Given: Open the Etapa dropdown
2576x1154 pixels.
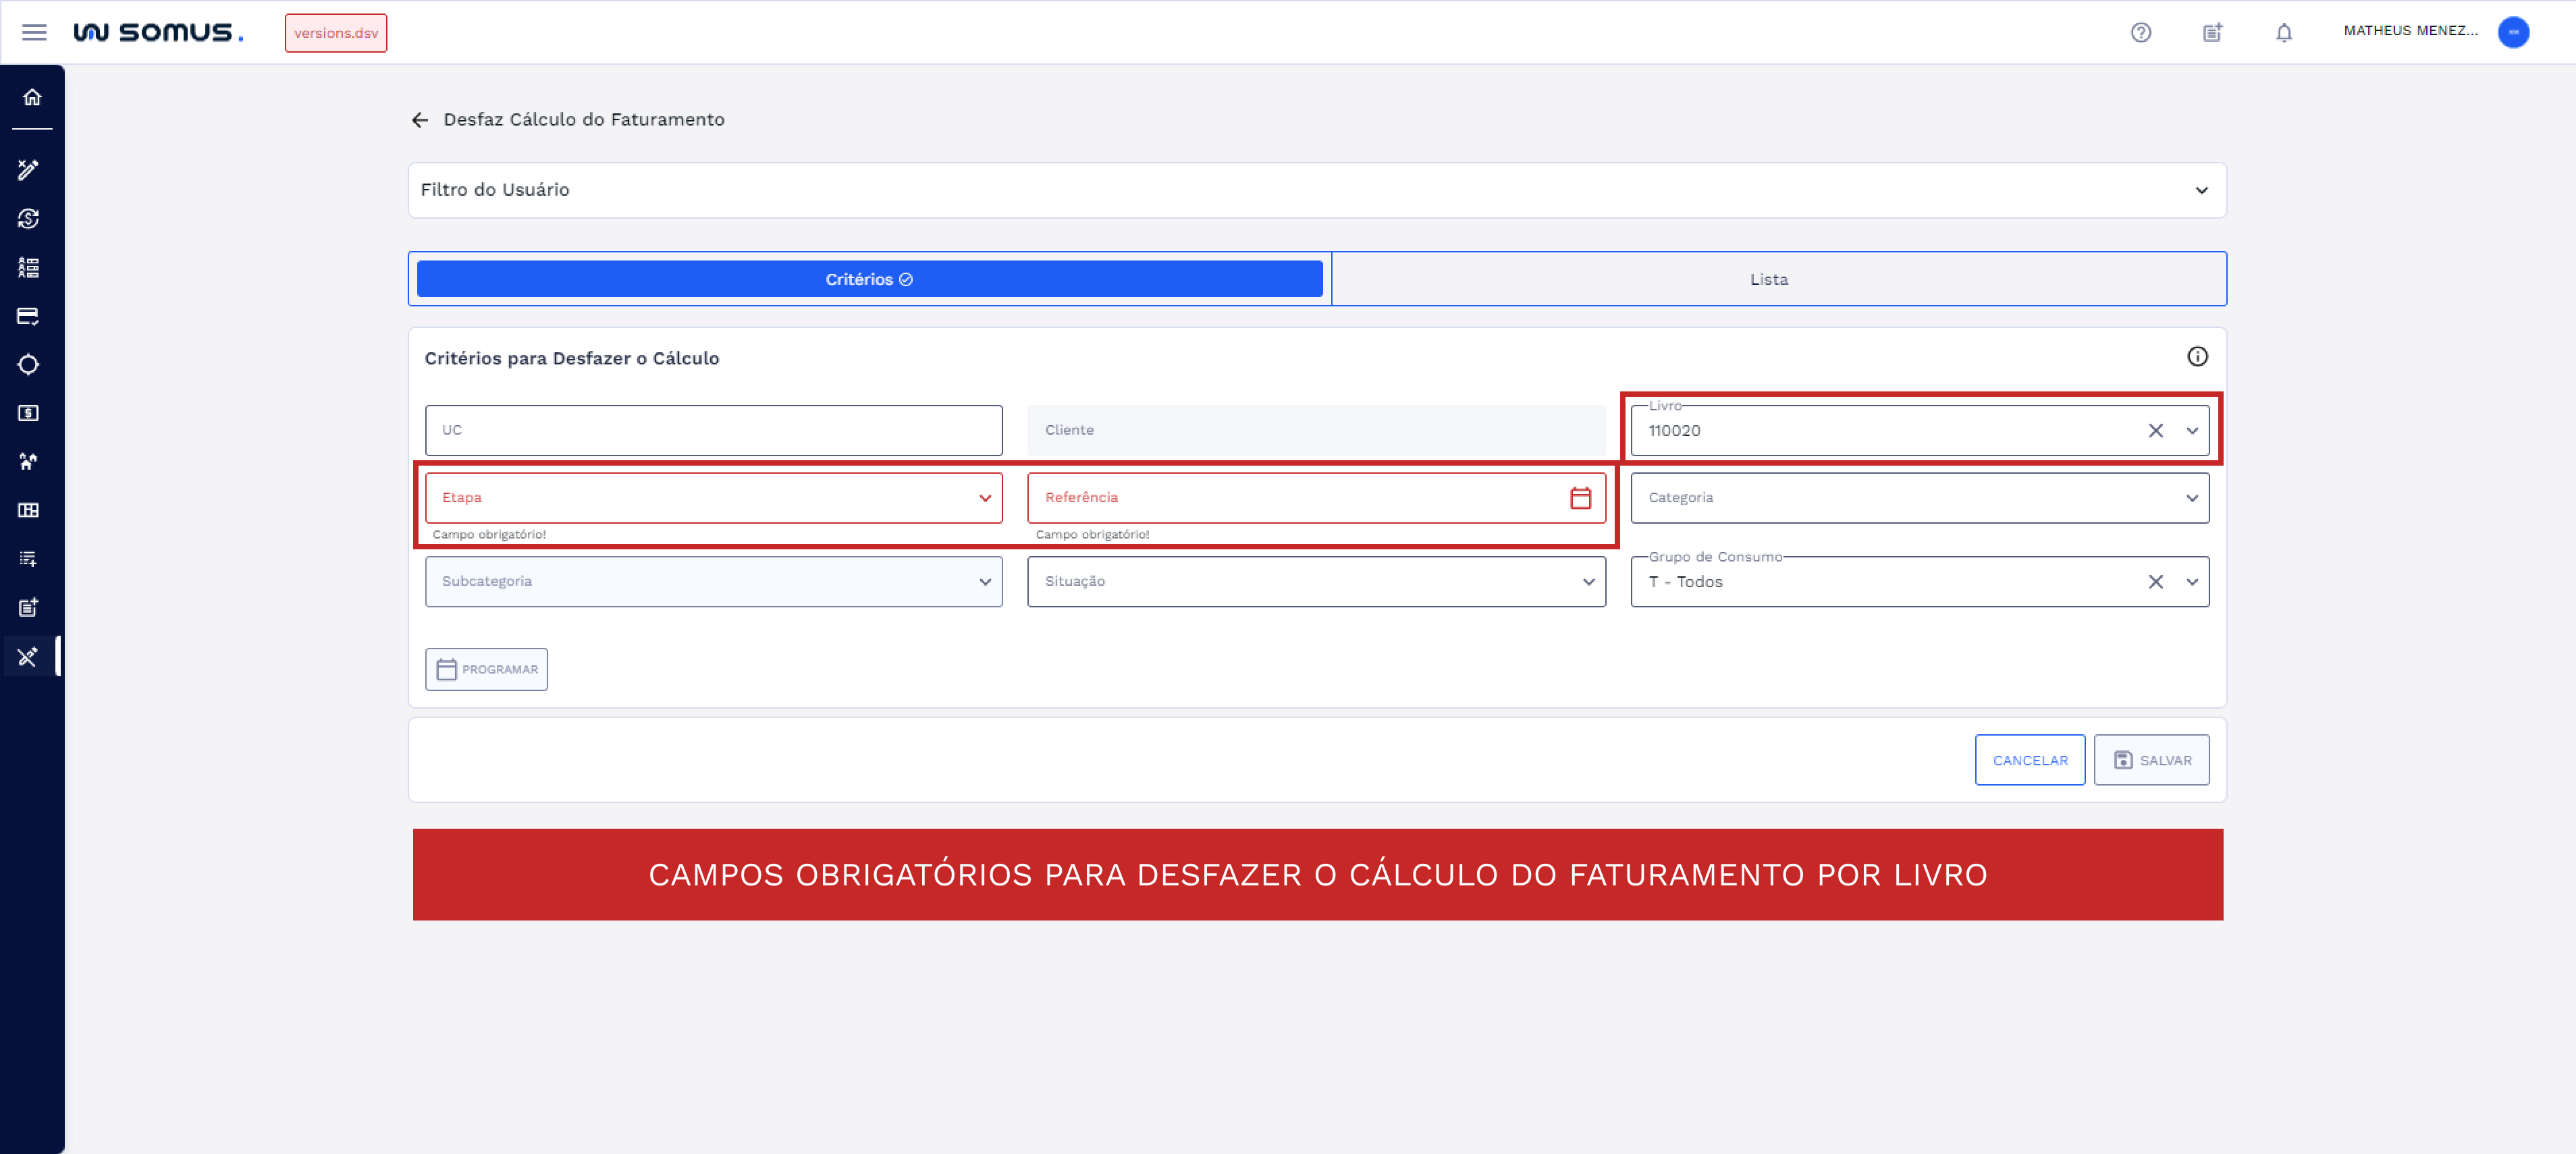Looking at the screenshot, I should (x=985, y=497).
